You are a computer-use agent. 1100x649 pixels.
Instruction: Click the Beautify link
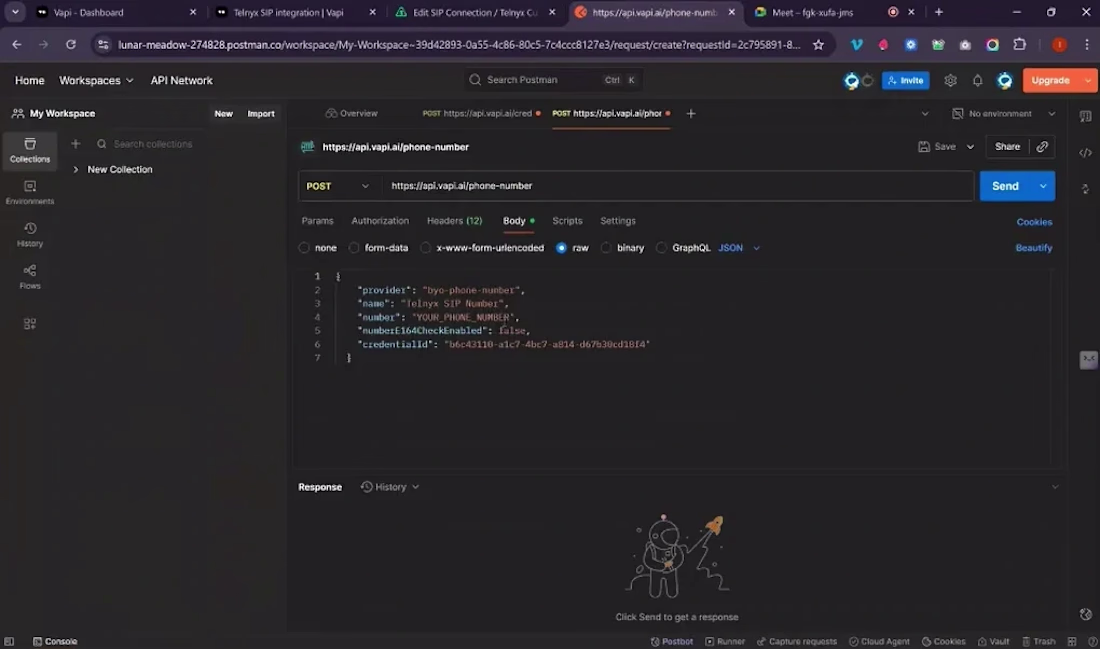(1033, 248)
